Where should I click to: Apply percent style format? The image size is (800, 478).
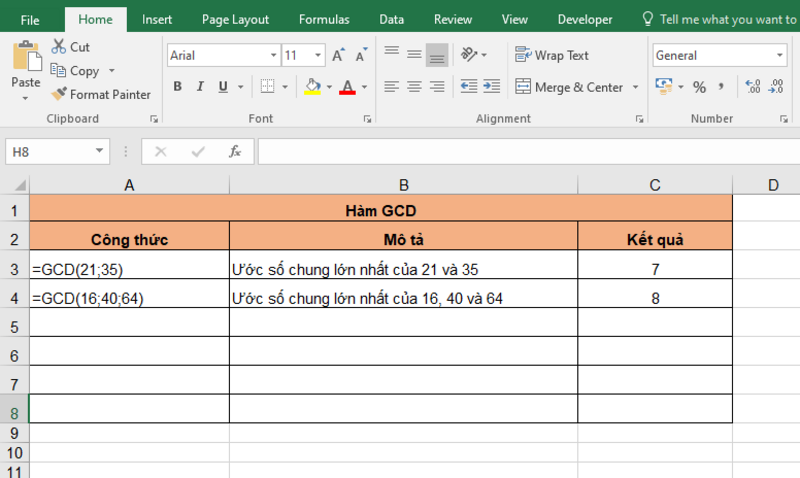coord(699,87)
